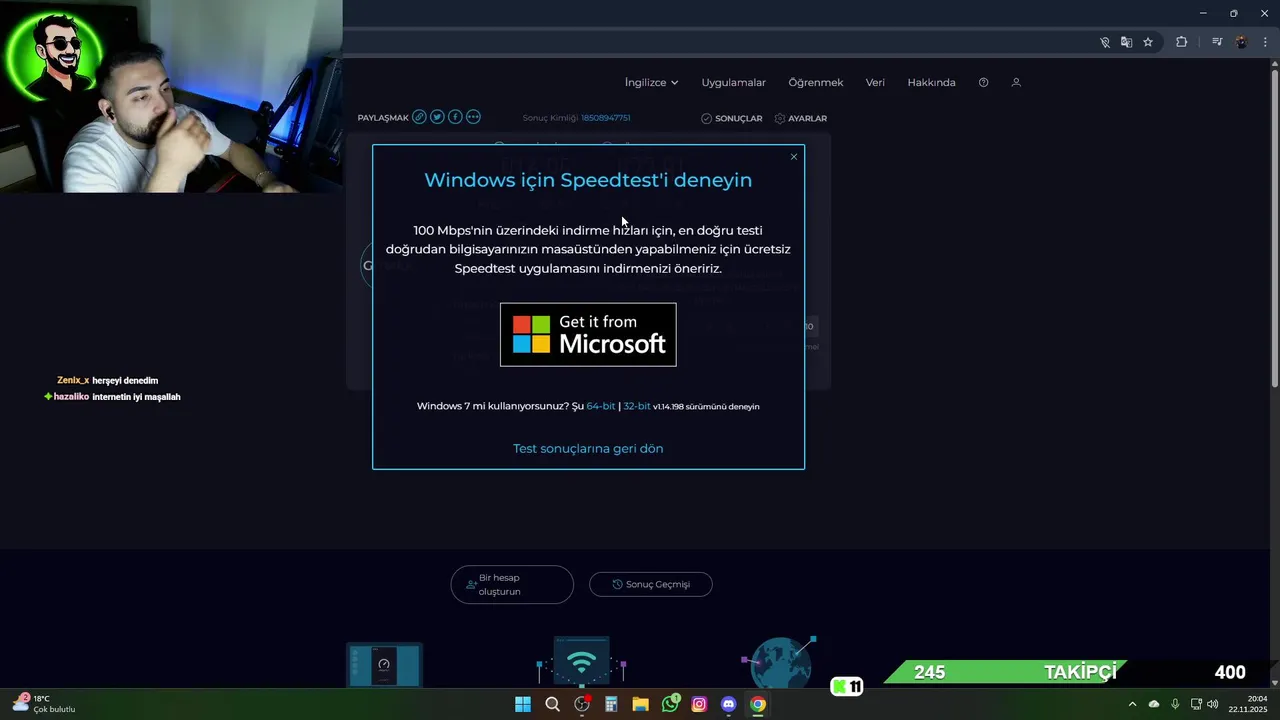Share result on Facebook icon
This screenshot has width=1280, height=720.
coord(455,117)
